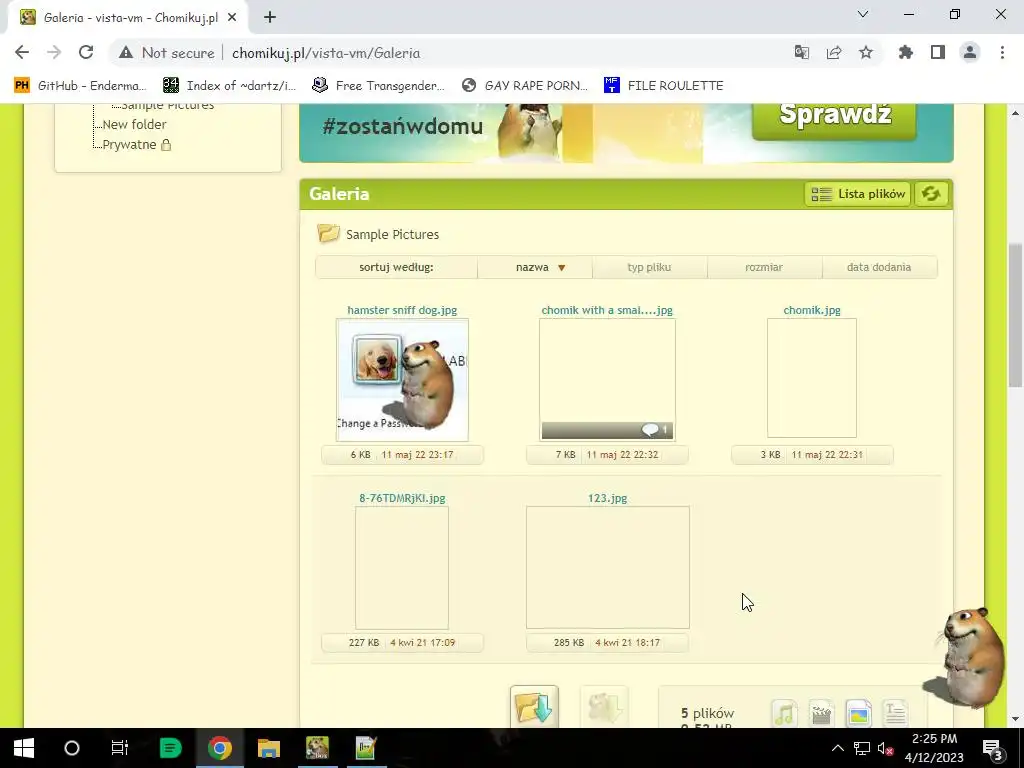This screenshot has width=1024, height=768.
Task: Open the Index of ~dartz bookmark
Action: [x=229, y=86]
